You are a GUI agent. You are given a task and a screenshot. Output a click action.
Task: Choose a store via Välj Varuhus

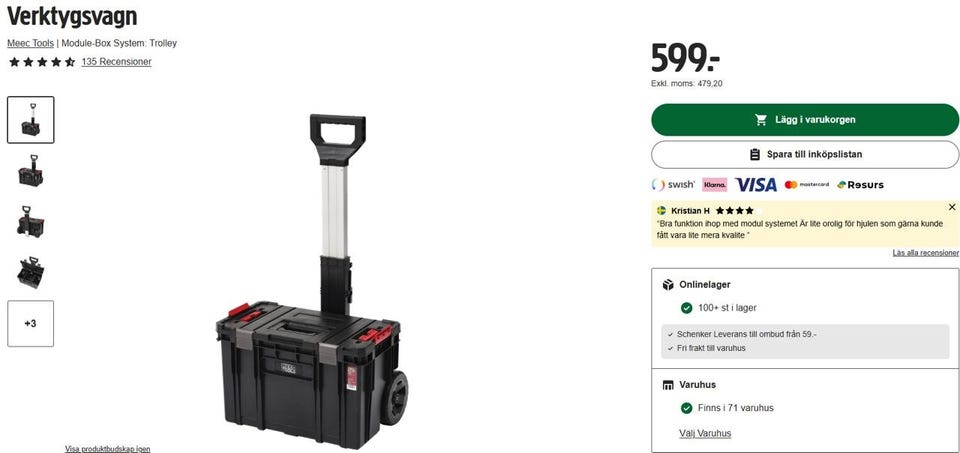point(705,433)
